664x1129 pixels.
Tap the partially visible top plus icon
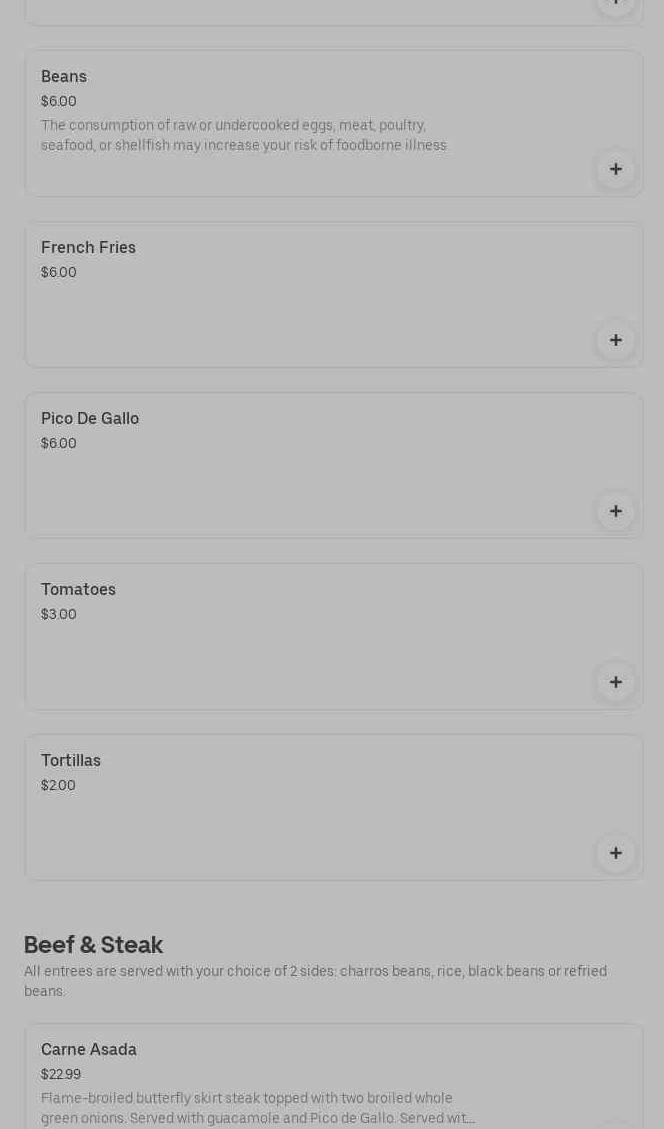pos(615,6)
